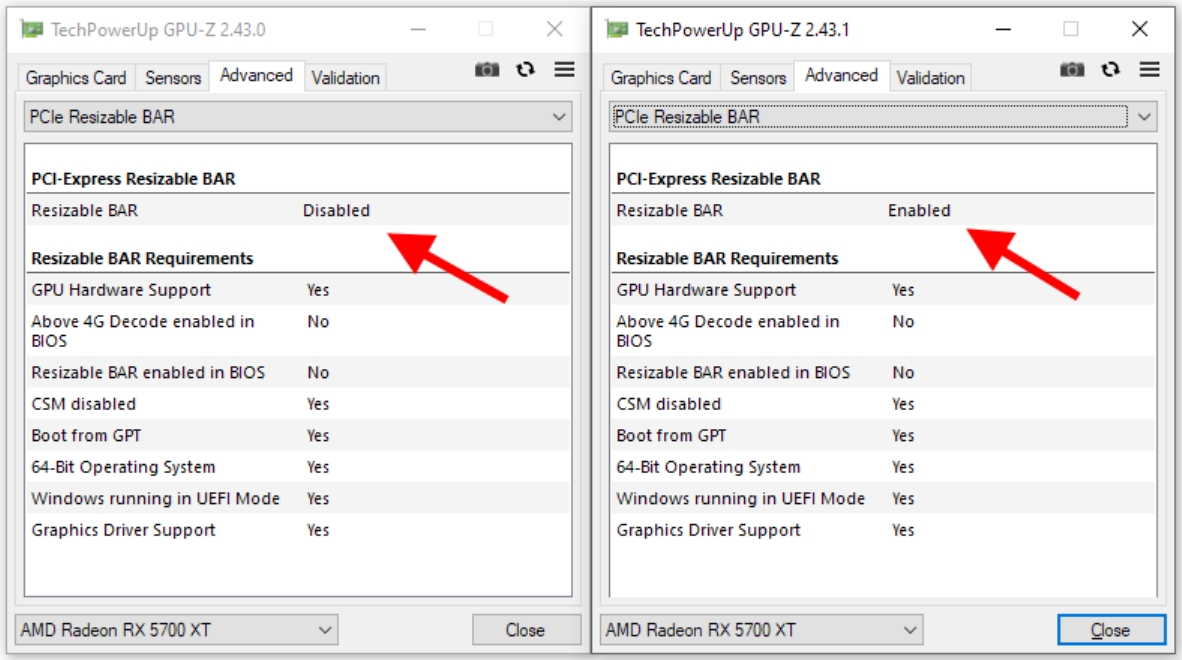This screenshot has height=660, width=1182.
Task: Take a screenshot in GPU-Z 2.43.0 window
Action: [x=487, y=70]
